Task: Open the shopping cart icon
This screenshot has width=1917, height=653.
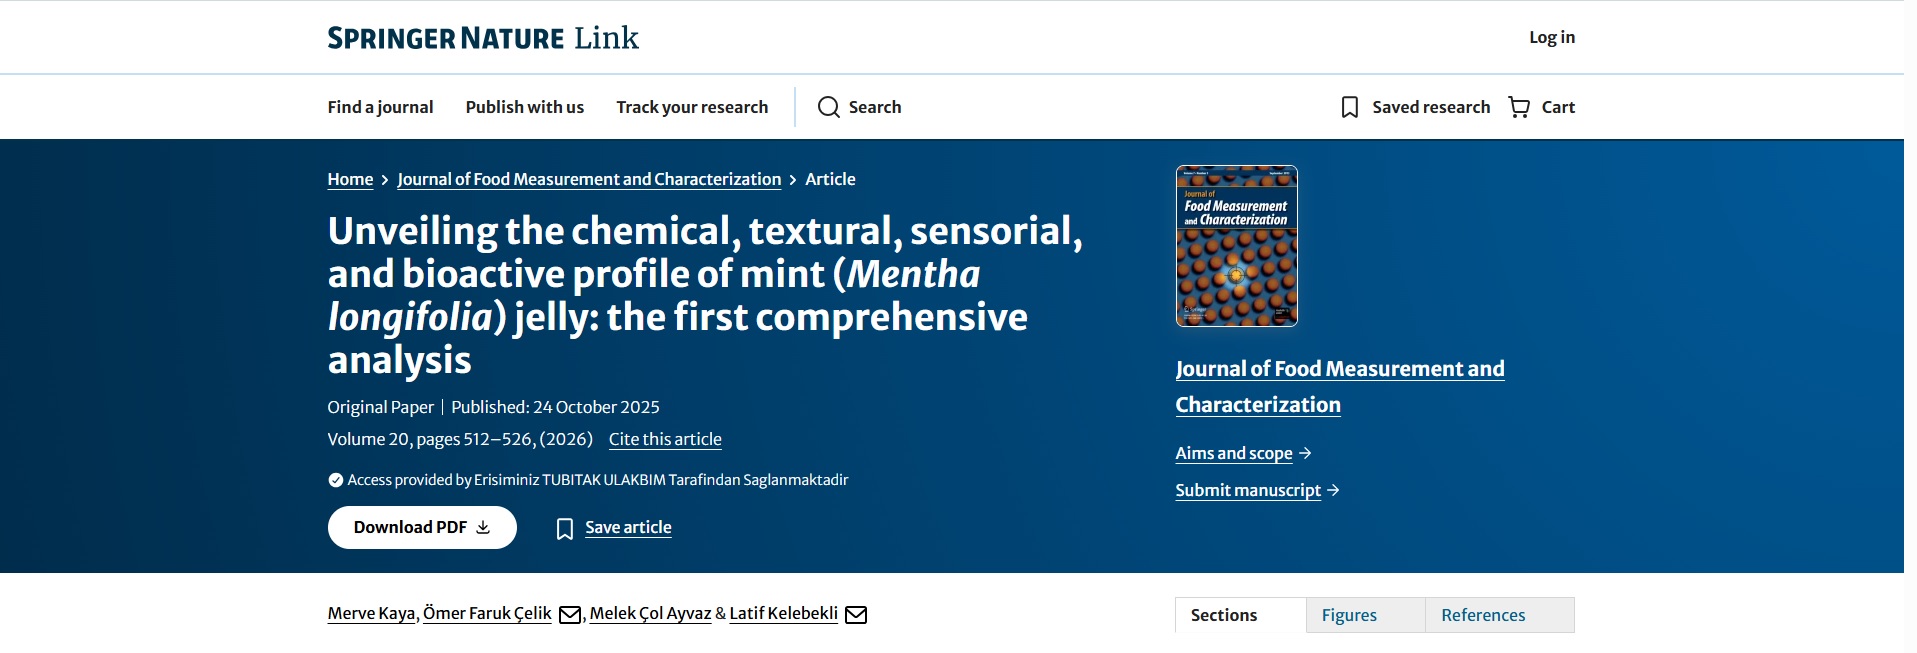Action: 1518,107
